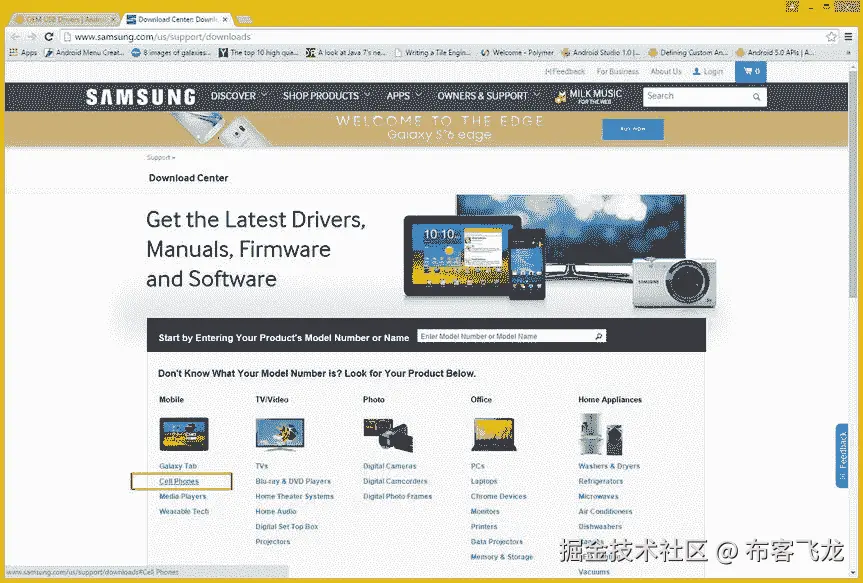Expand the APPS menu

coord(404,96)
